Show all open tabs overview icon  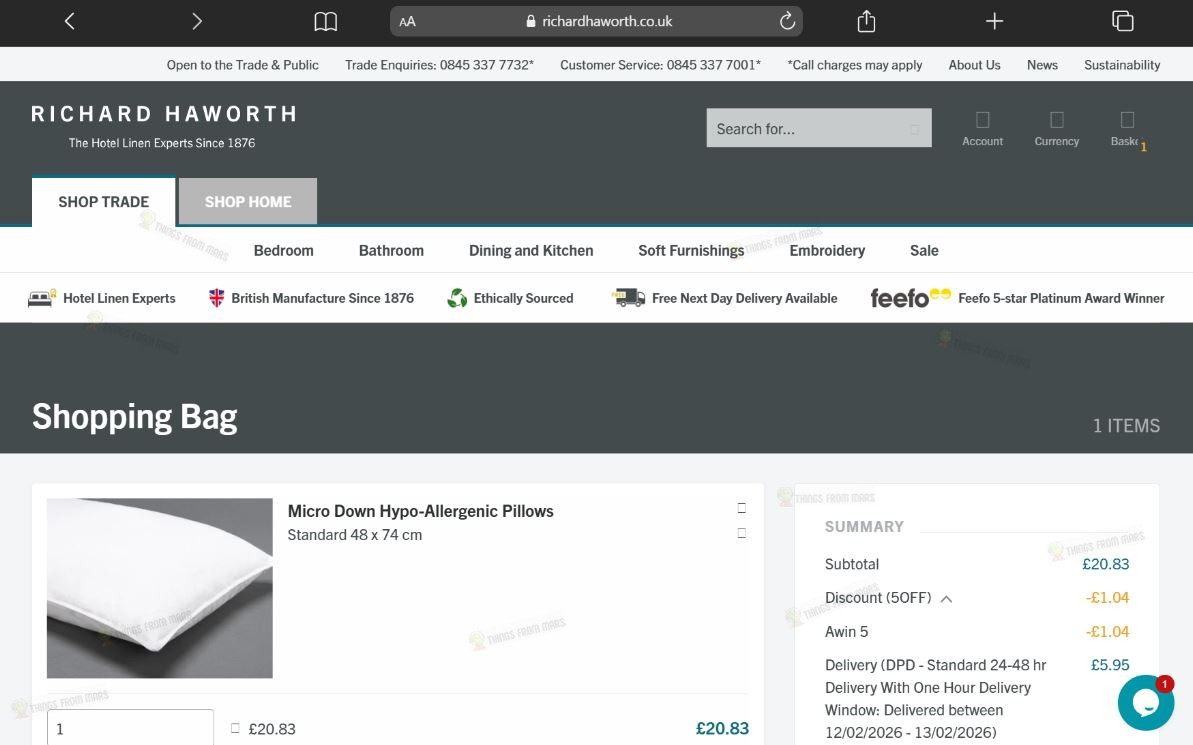coord(1122,21)
